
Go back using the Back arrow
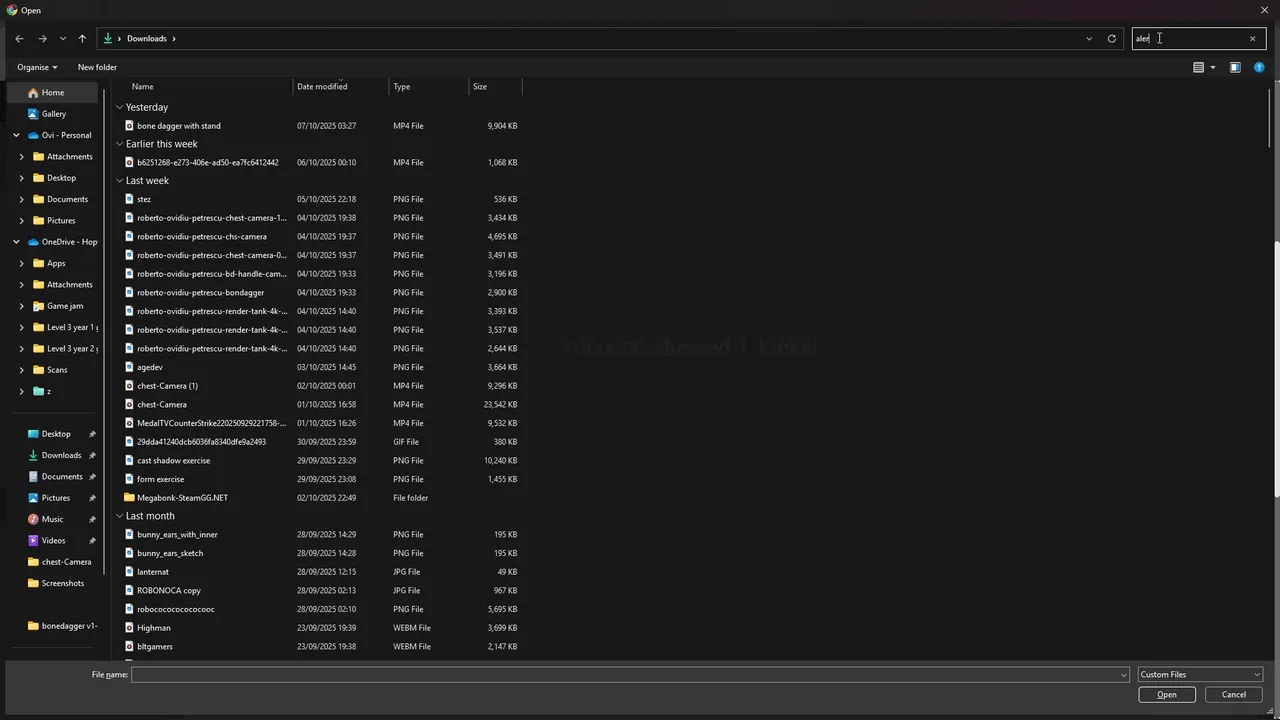pyautogui.click(x=19, y=39)
